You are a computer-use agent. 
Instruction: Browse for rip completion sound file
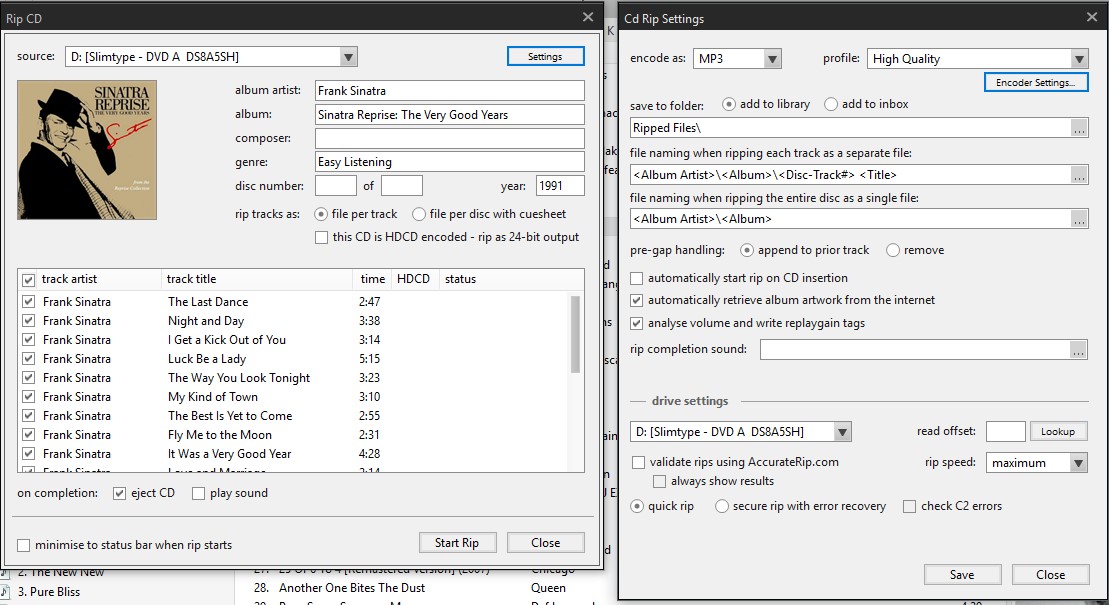click(1078, 350)
